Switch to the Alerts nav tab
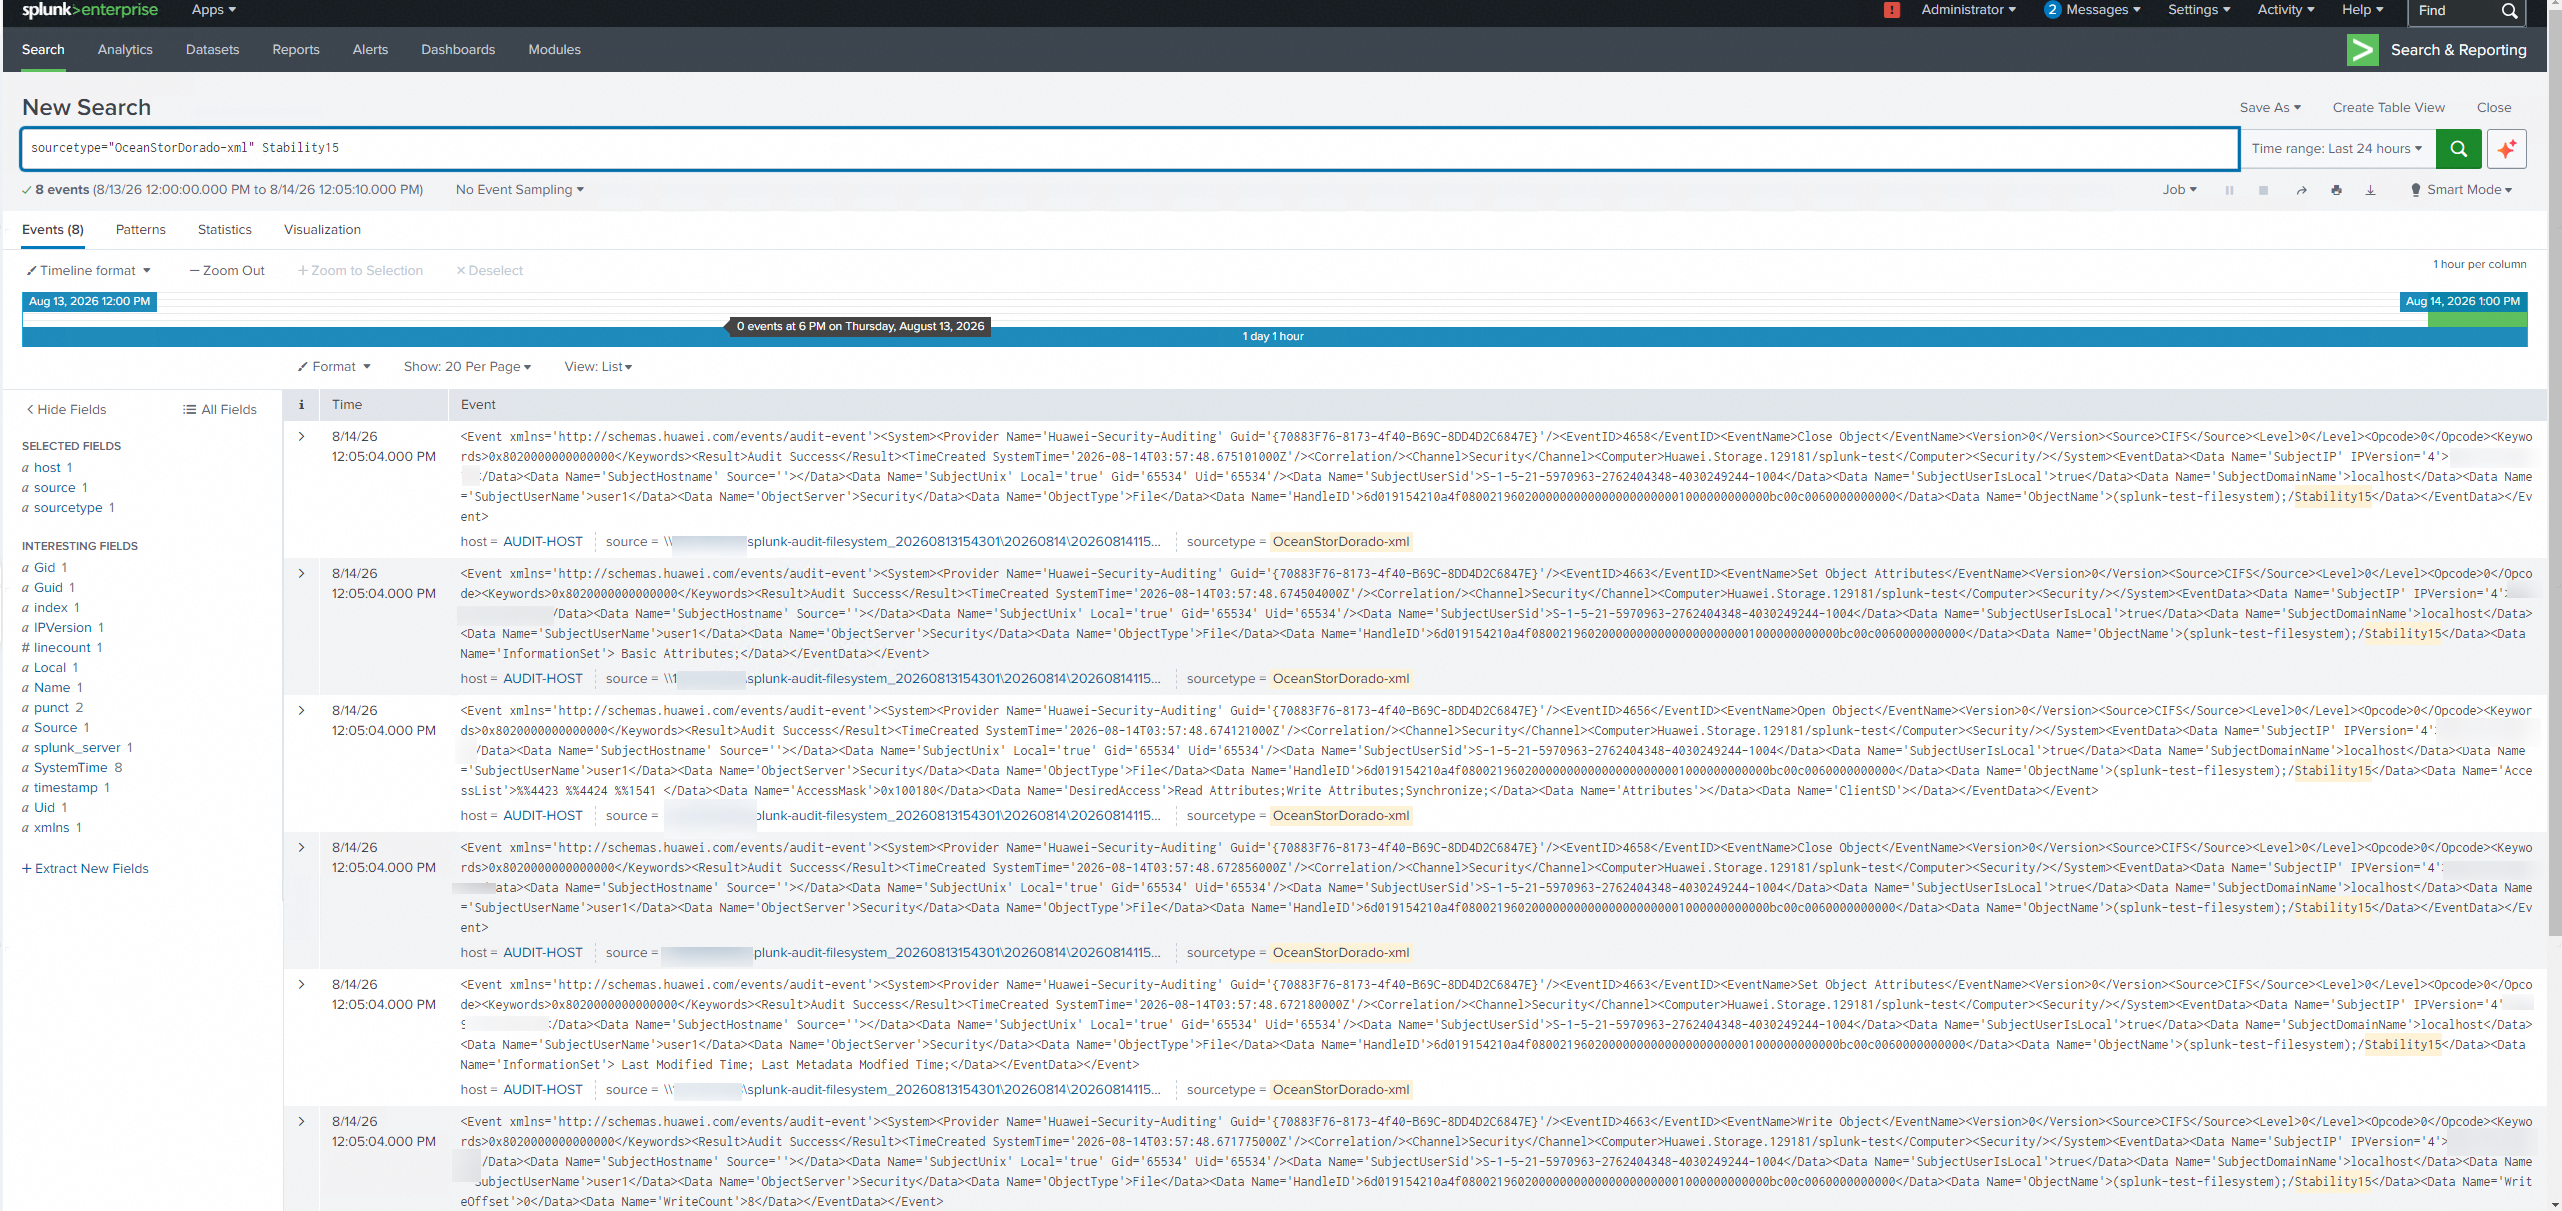The image size is (2562, 1211). (370, 50)
